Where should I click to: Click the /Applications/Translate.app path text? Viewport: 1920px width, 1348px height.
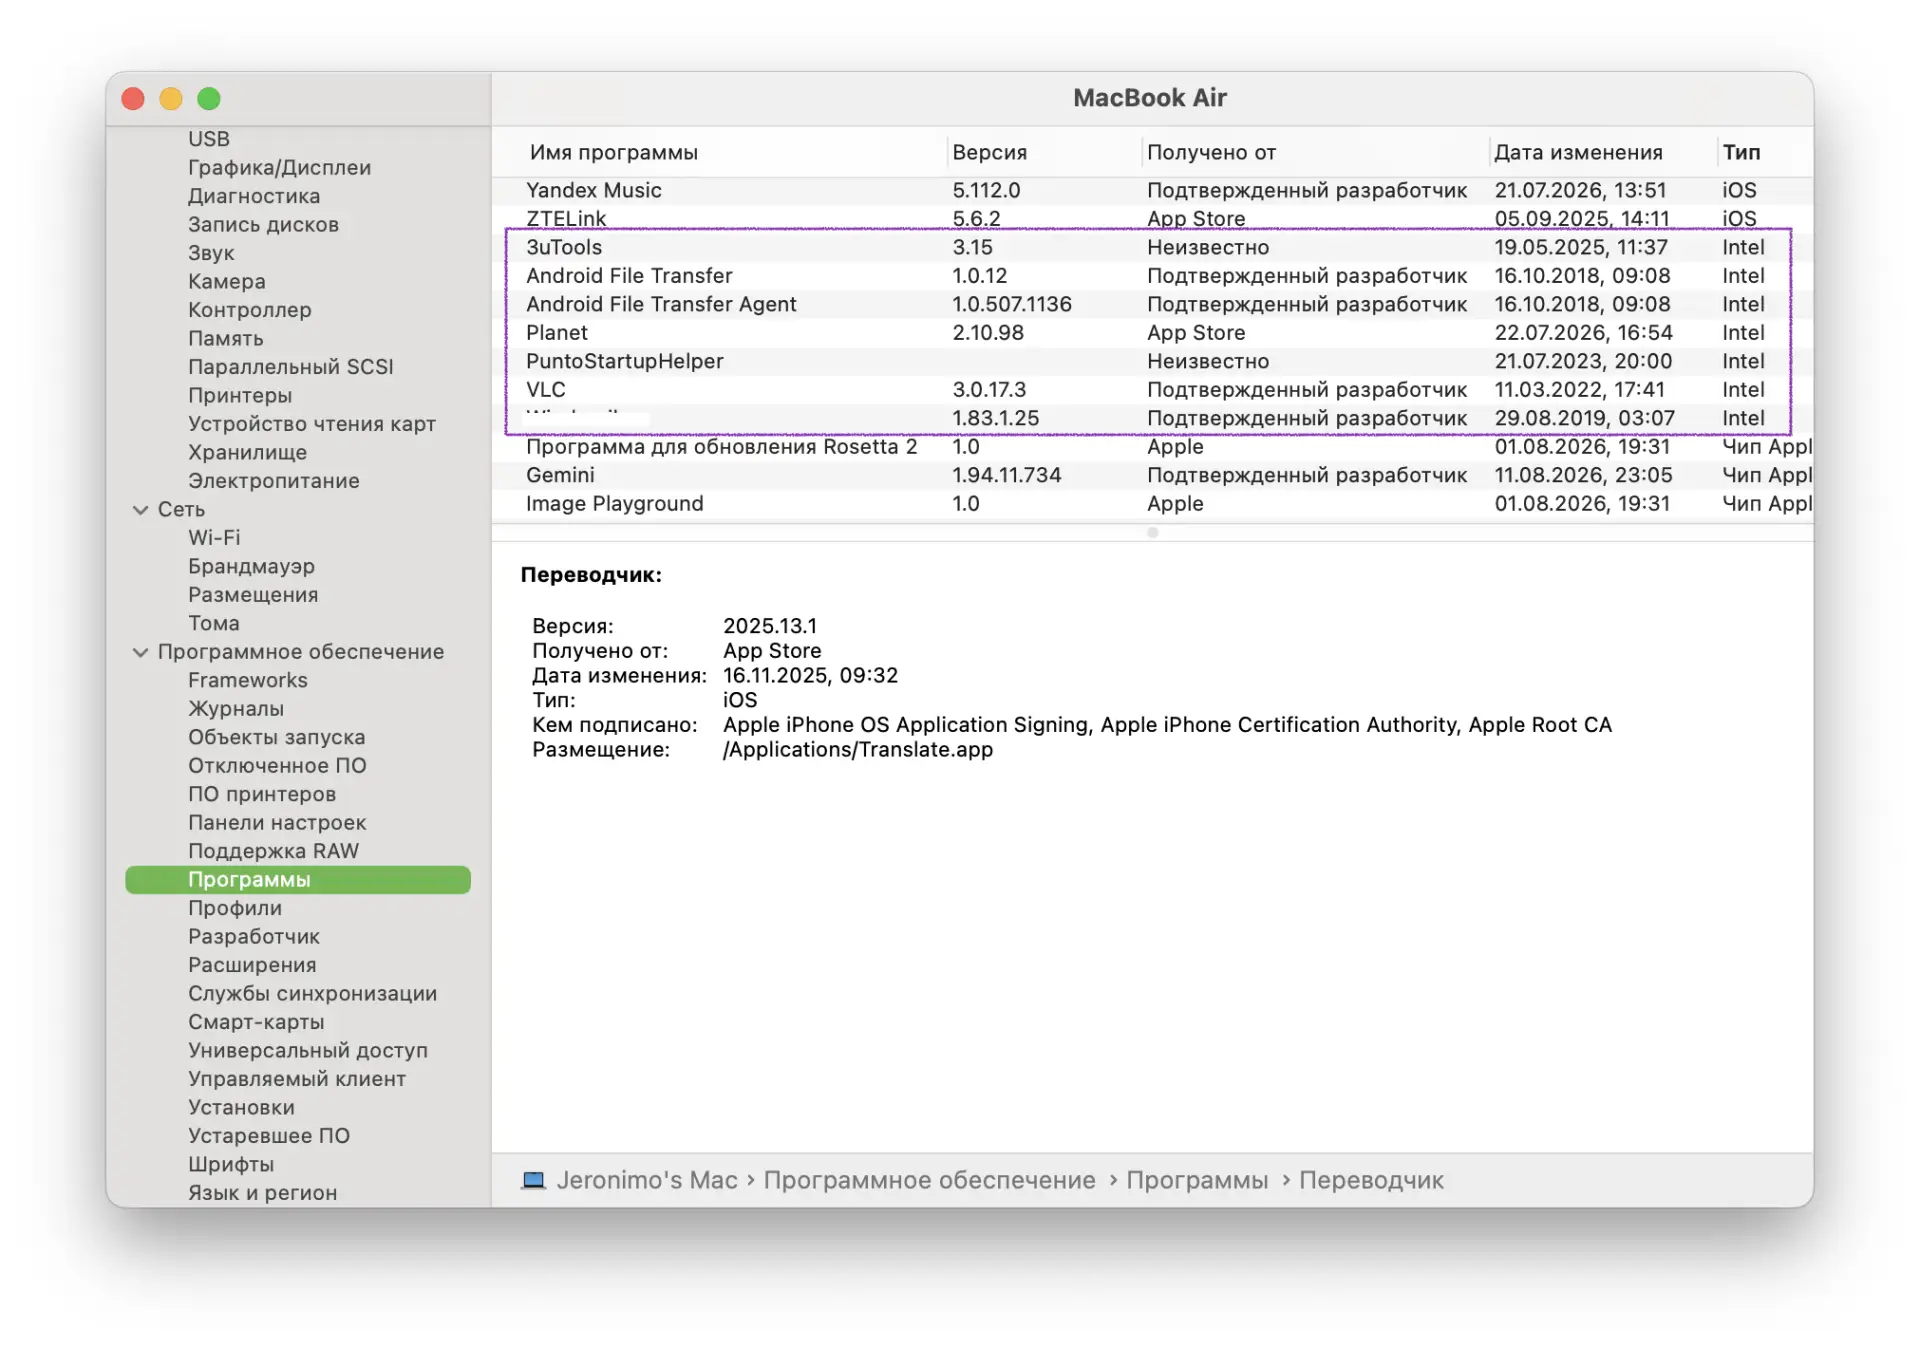point(858,750)
